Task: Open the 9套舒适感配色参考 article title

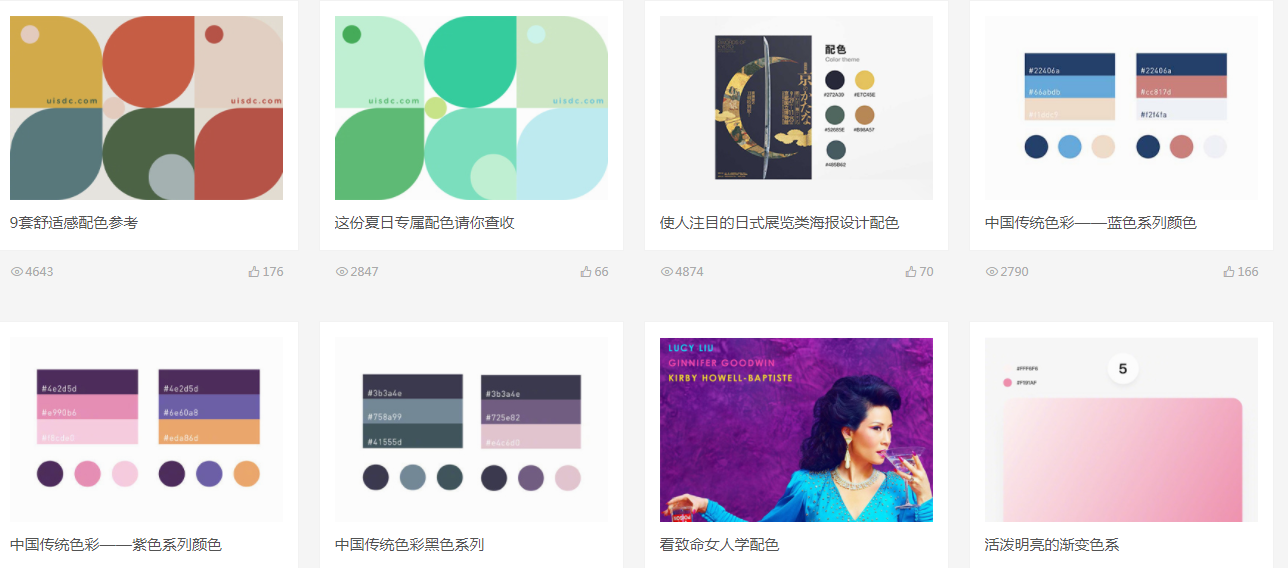Action: [x=74, y=222]
